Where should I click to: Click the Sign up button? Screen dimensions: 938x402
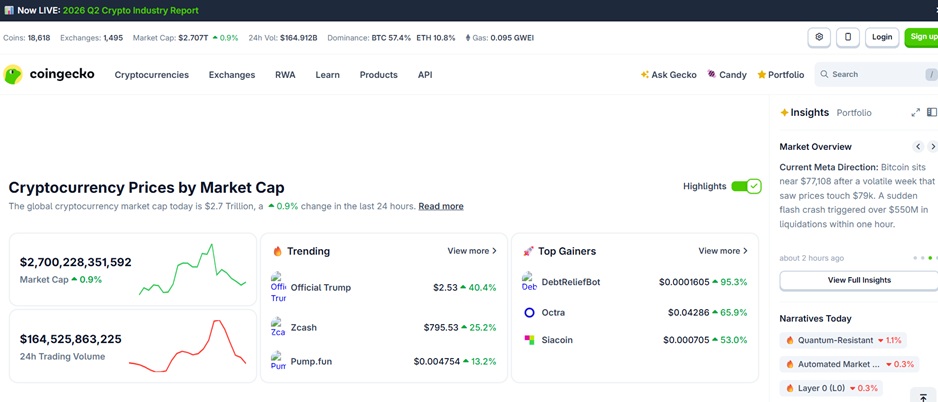922,37
